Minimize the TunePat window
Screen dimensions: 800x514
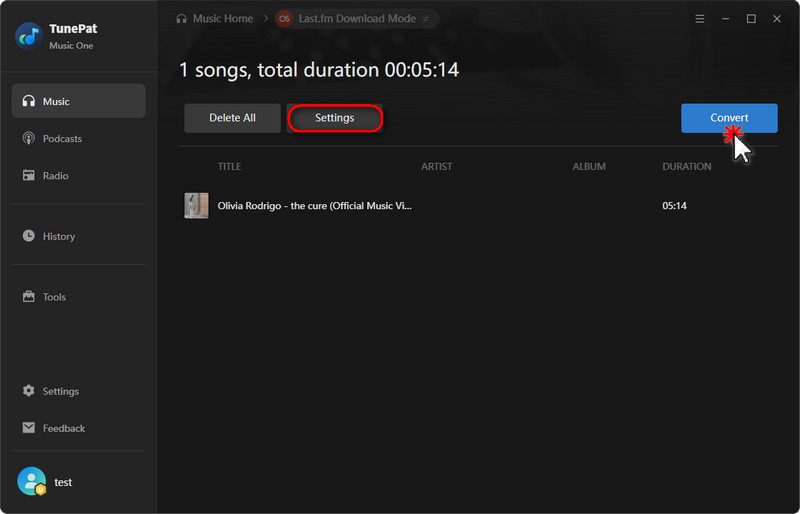tap(725, 19)
